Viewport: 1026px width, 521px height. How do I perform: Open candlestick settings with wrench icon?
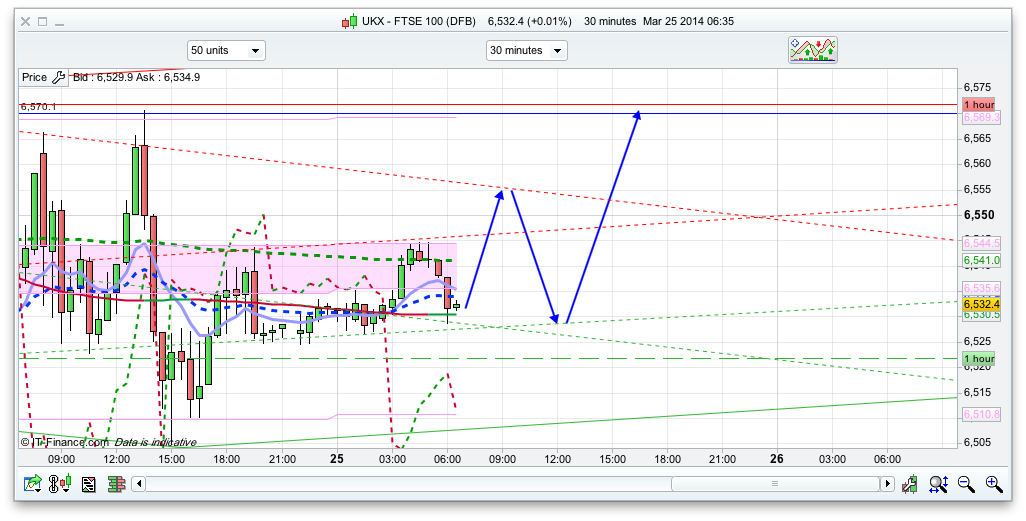pos(910,485)
